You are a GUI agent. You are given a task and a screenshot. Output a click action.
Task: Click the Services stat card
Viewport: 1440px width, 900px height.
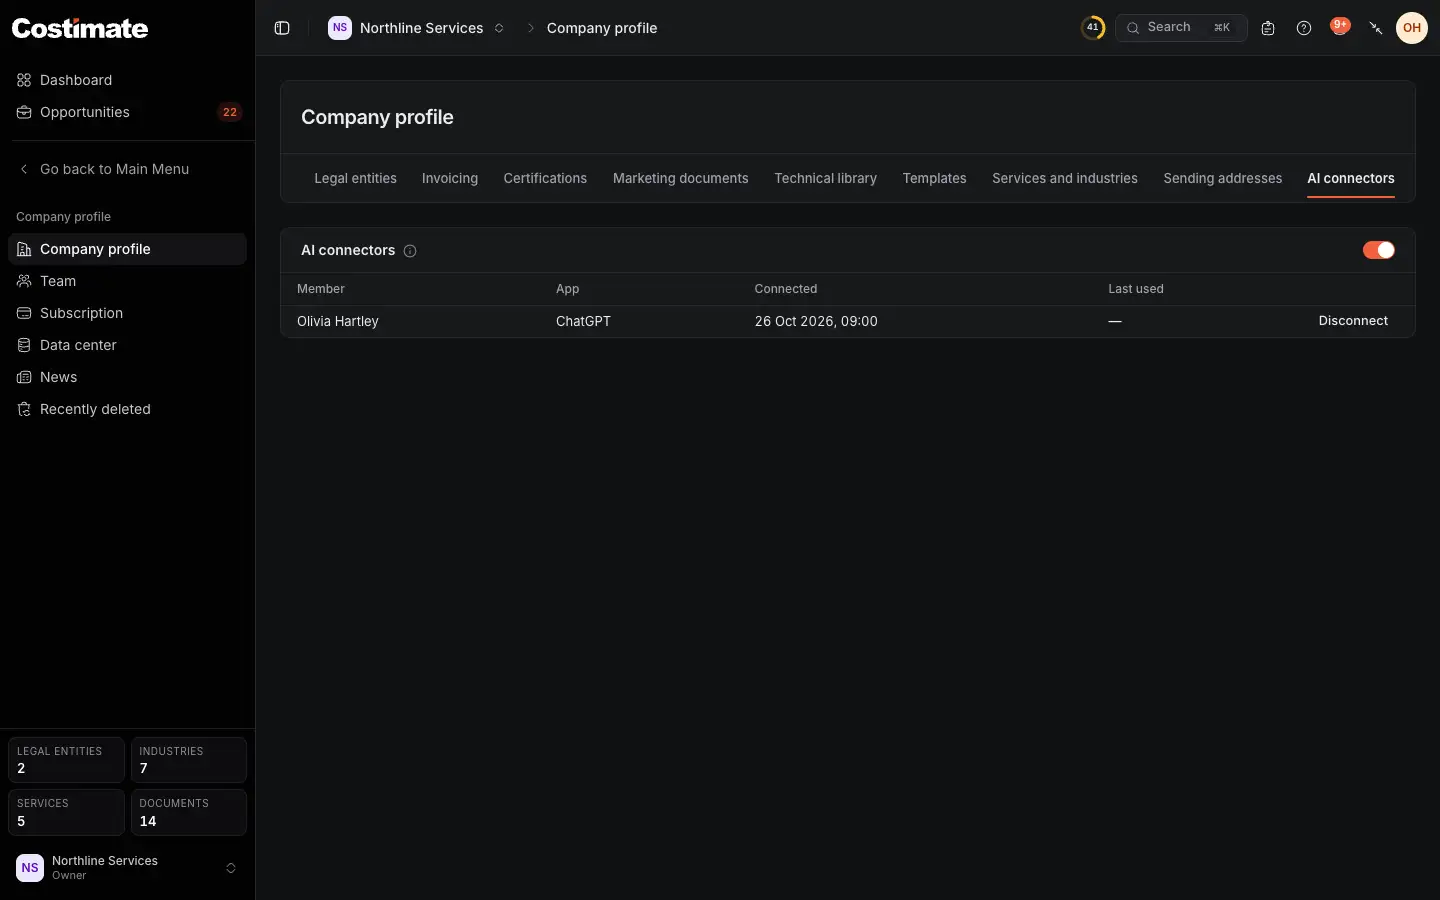[66, 812]
